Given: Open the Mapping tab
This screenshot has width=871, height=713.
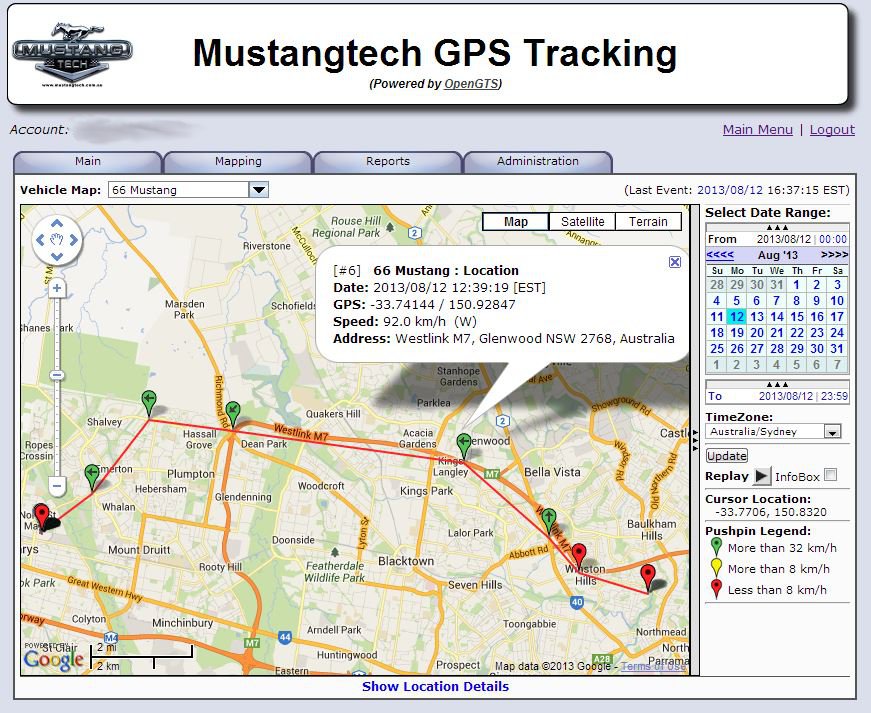Looking at the screenshot, I should click(238, 162).
